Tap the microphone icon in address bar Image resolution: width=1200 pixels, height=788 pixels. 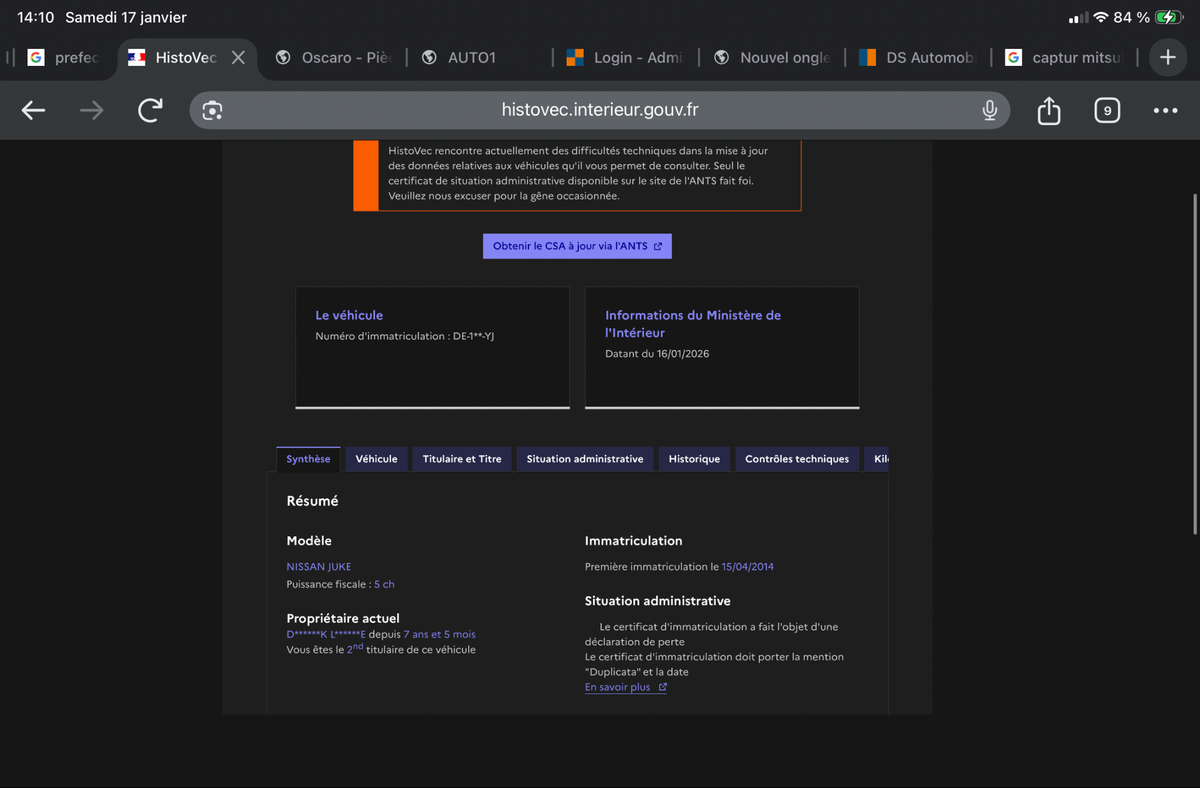(989, 110)
